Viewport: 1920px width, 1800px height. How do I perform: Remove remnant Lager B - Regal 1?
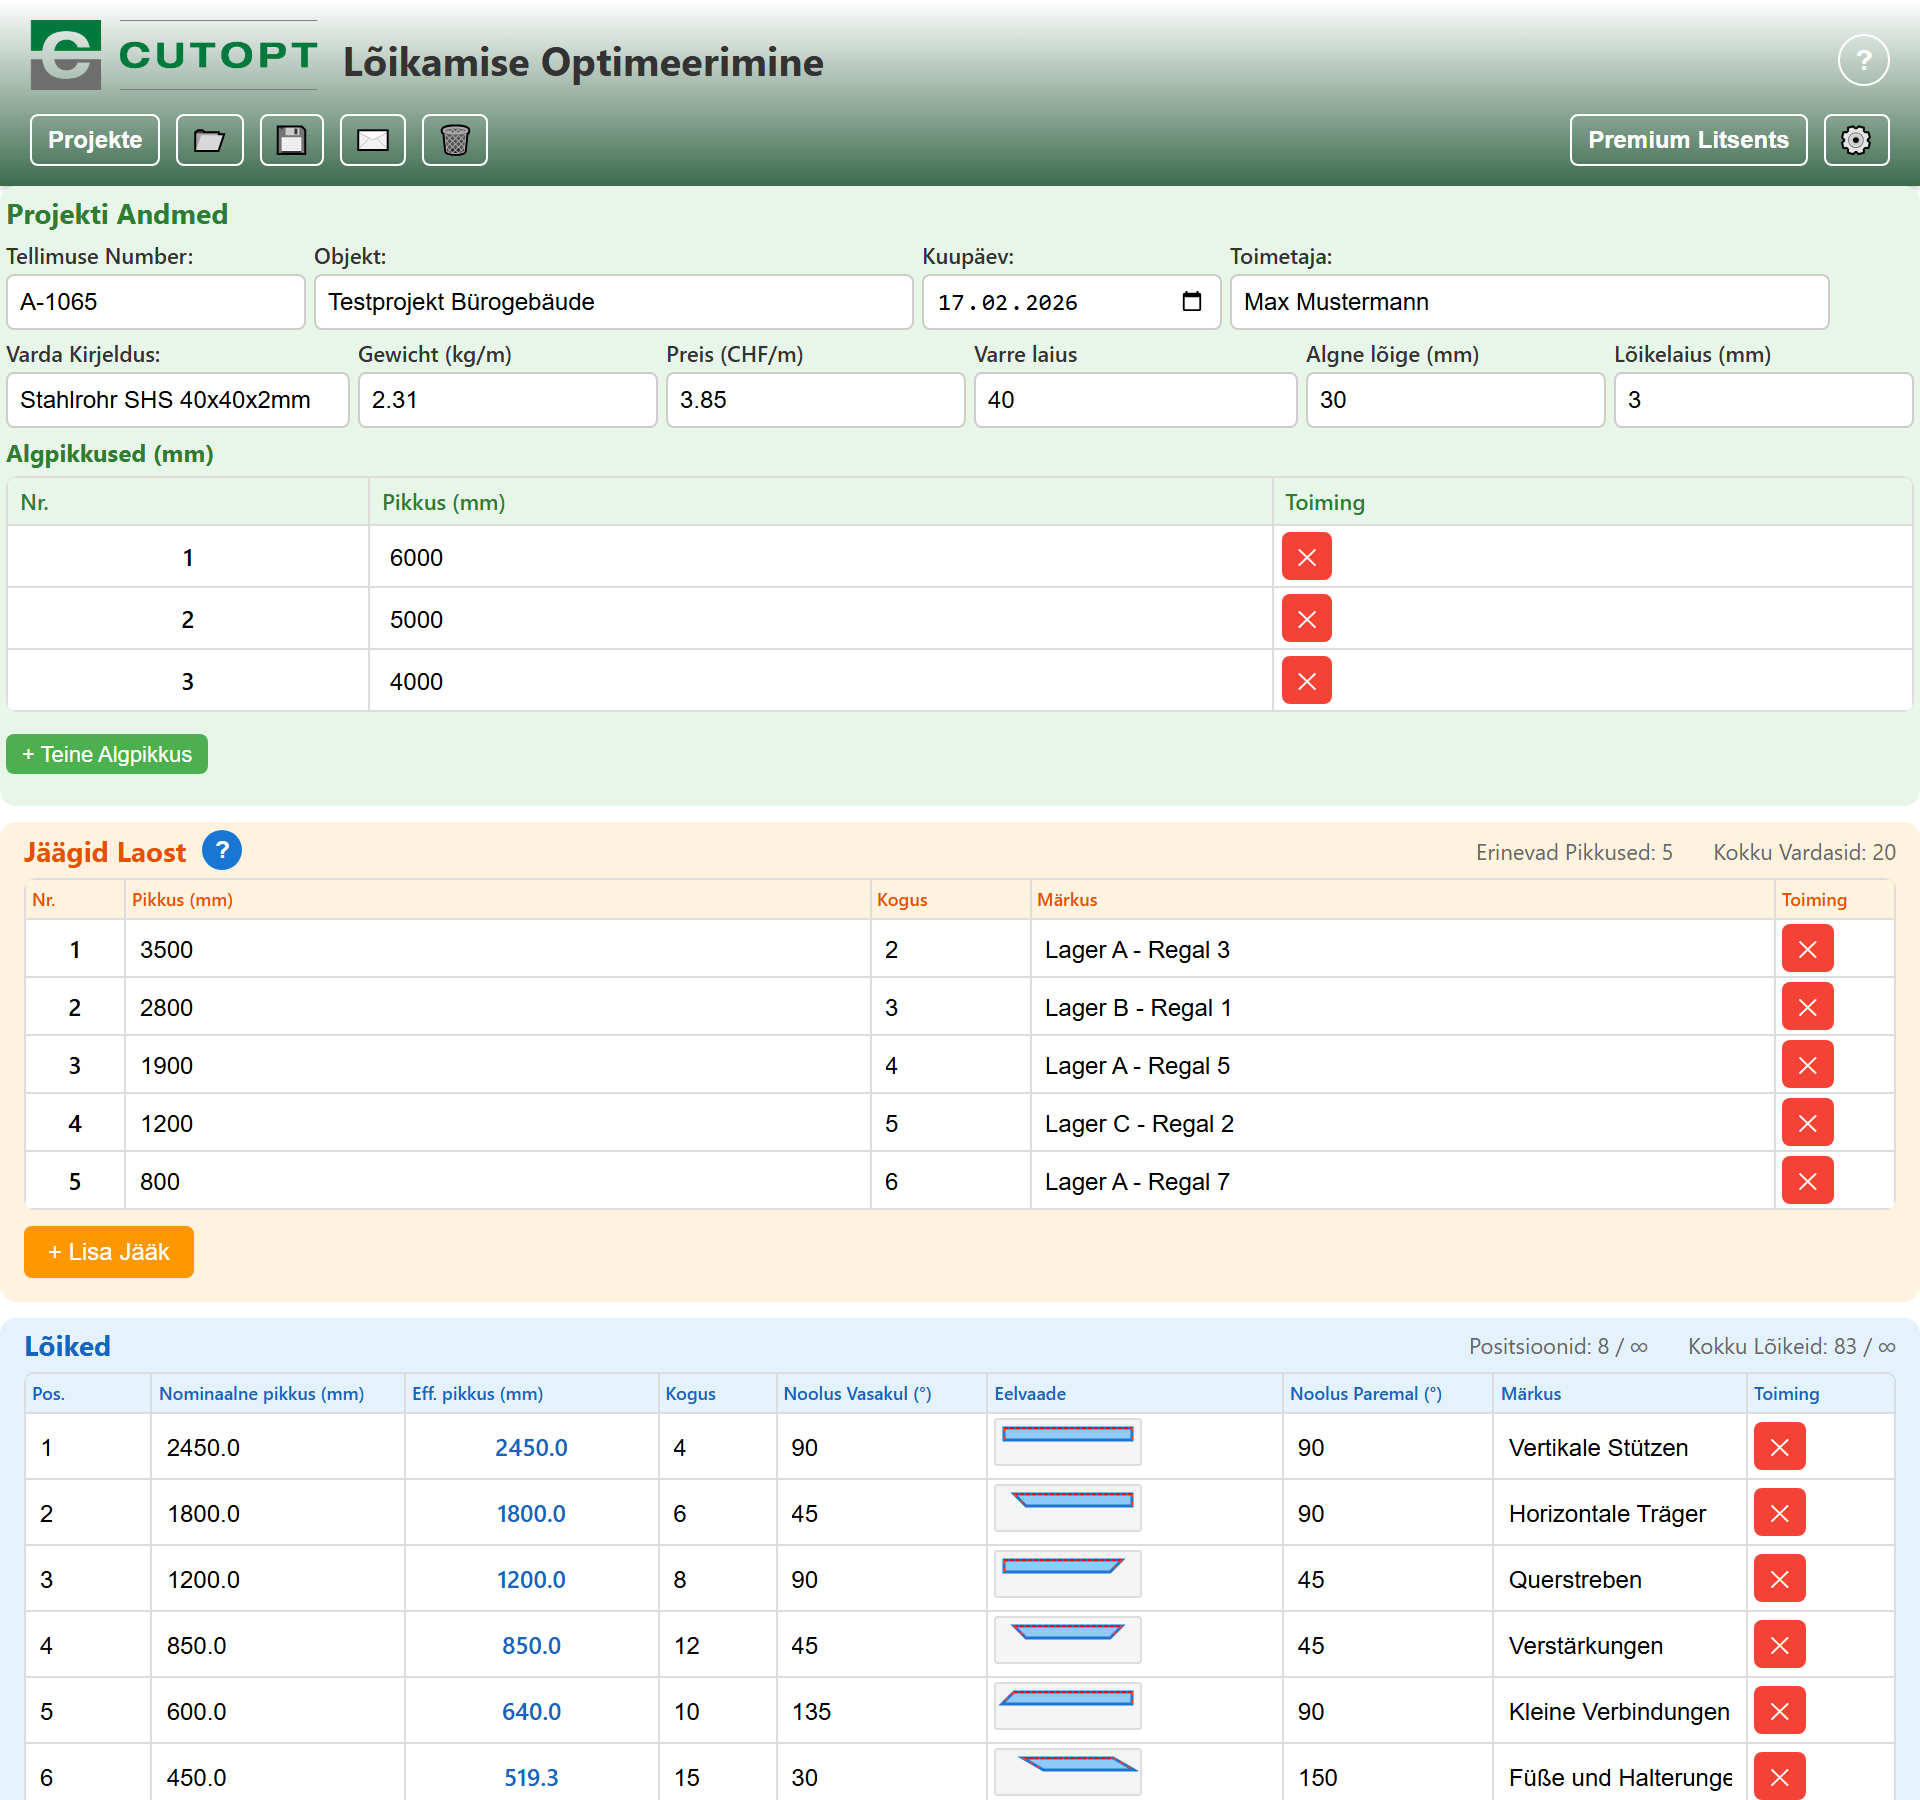click(1807, 1007)
